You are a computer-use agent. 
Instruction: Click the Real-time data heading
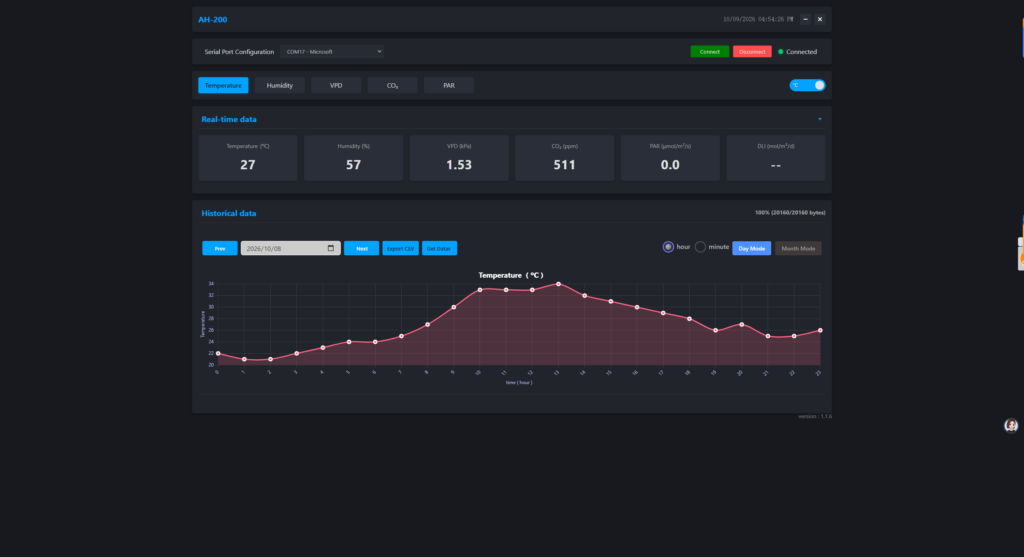pyautogui.click(x=229, y=119)
